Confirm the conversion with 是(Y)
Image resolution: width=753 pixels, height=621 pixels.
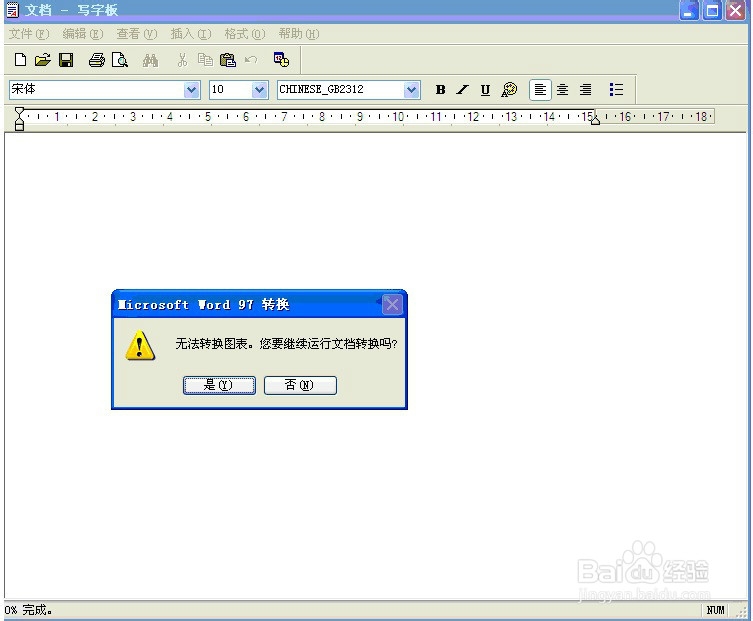219,385
